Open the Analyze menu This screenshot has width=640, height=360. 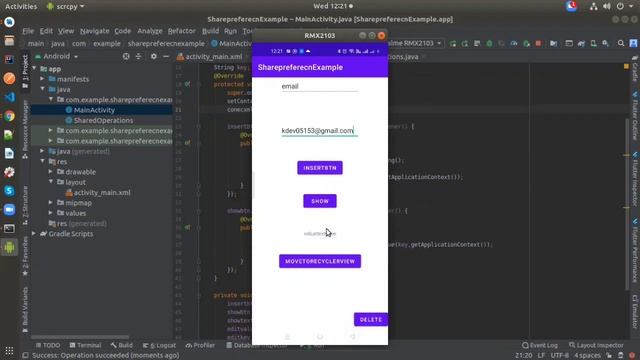(150, 31)
